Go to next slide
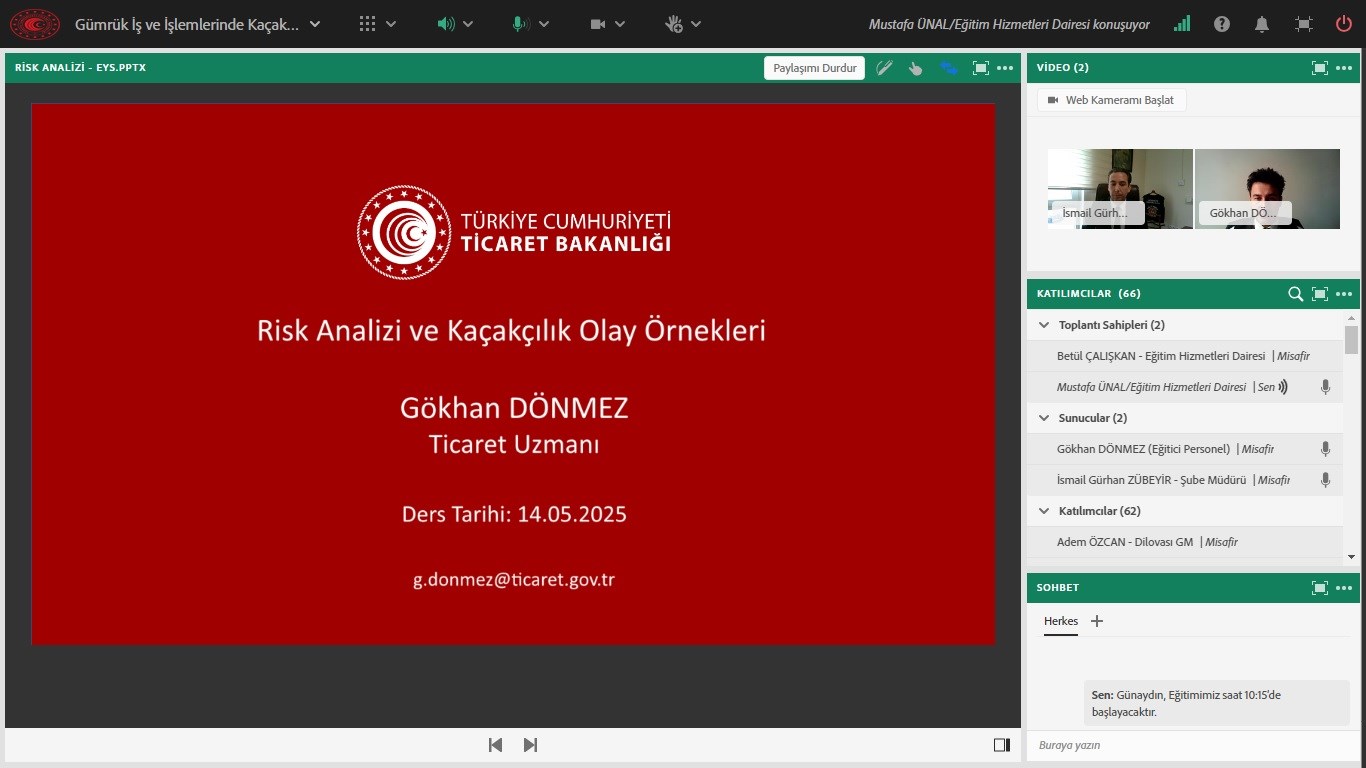Screen dimensions: 1366x768 (x=531, y=745)
